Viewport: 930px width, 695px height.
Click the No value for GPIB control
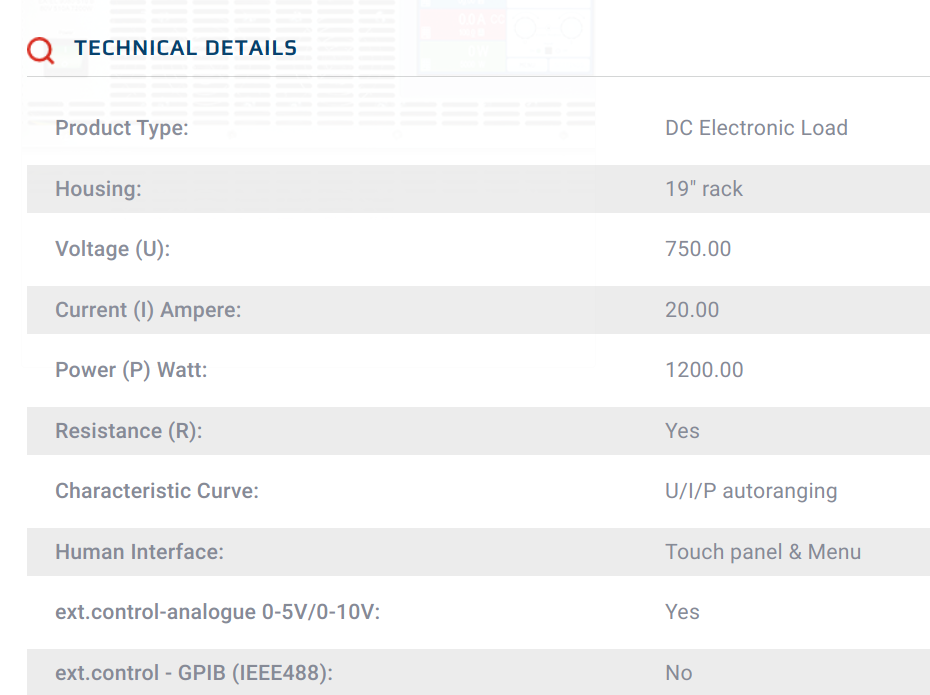[x=679, y=673]
